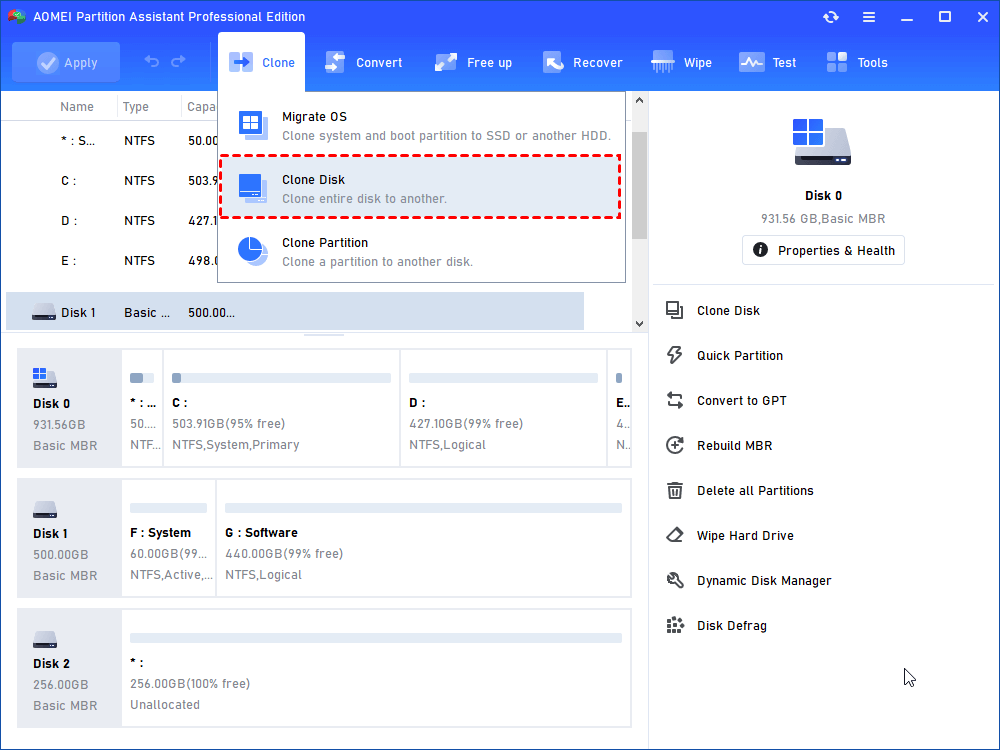The width and height of the screenshot is (1000, 750).
Task: Open Dynamic Disk Manager
Action: 764,581
